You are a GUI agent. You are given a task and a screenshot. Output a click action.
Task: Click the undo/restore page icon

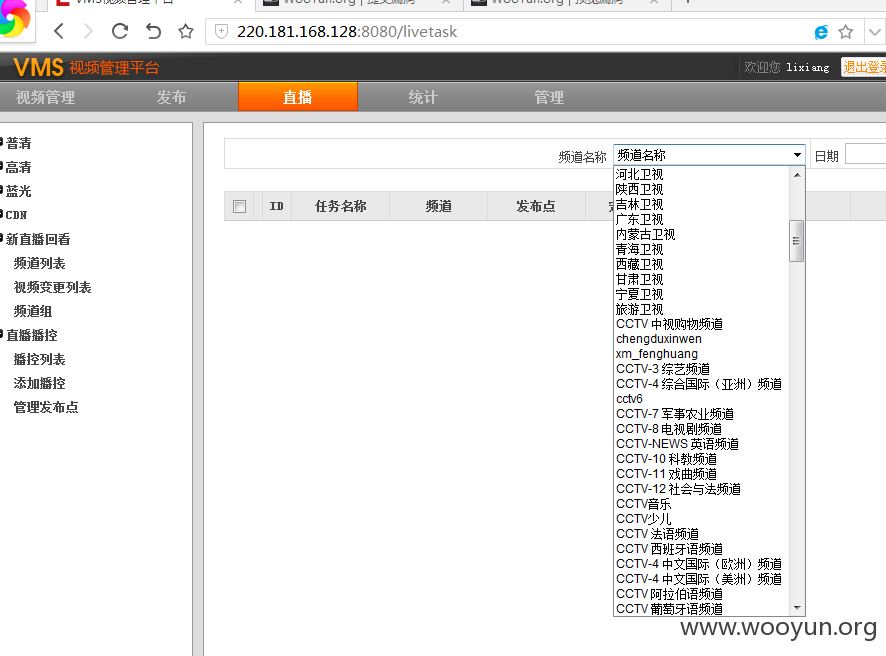coord(153,31)
